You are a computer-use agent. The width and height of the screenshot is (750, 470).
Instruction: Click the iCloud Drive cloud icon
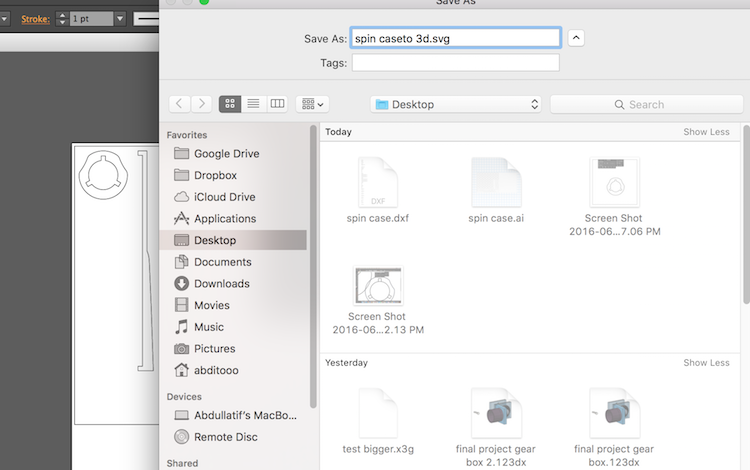click(181, 197)
